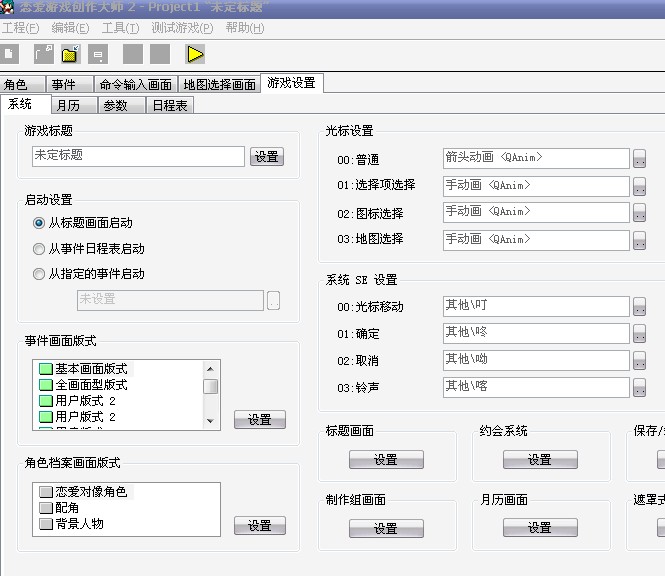
Task: Click 设置 under 制作组画面
Action: 386,528
